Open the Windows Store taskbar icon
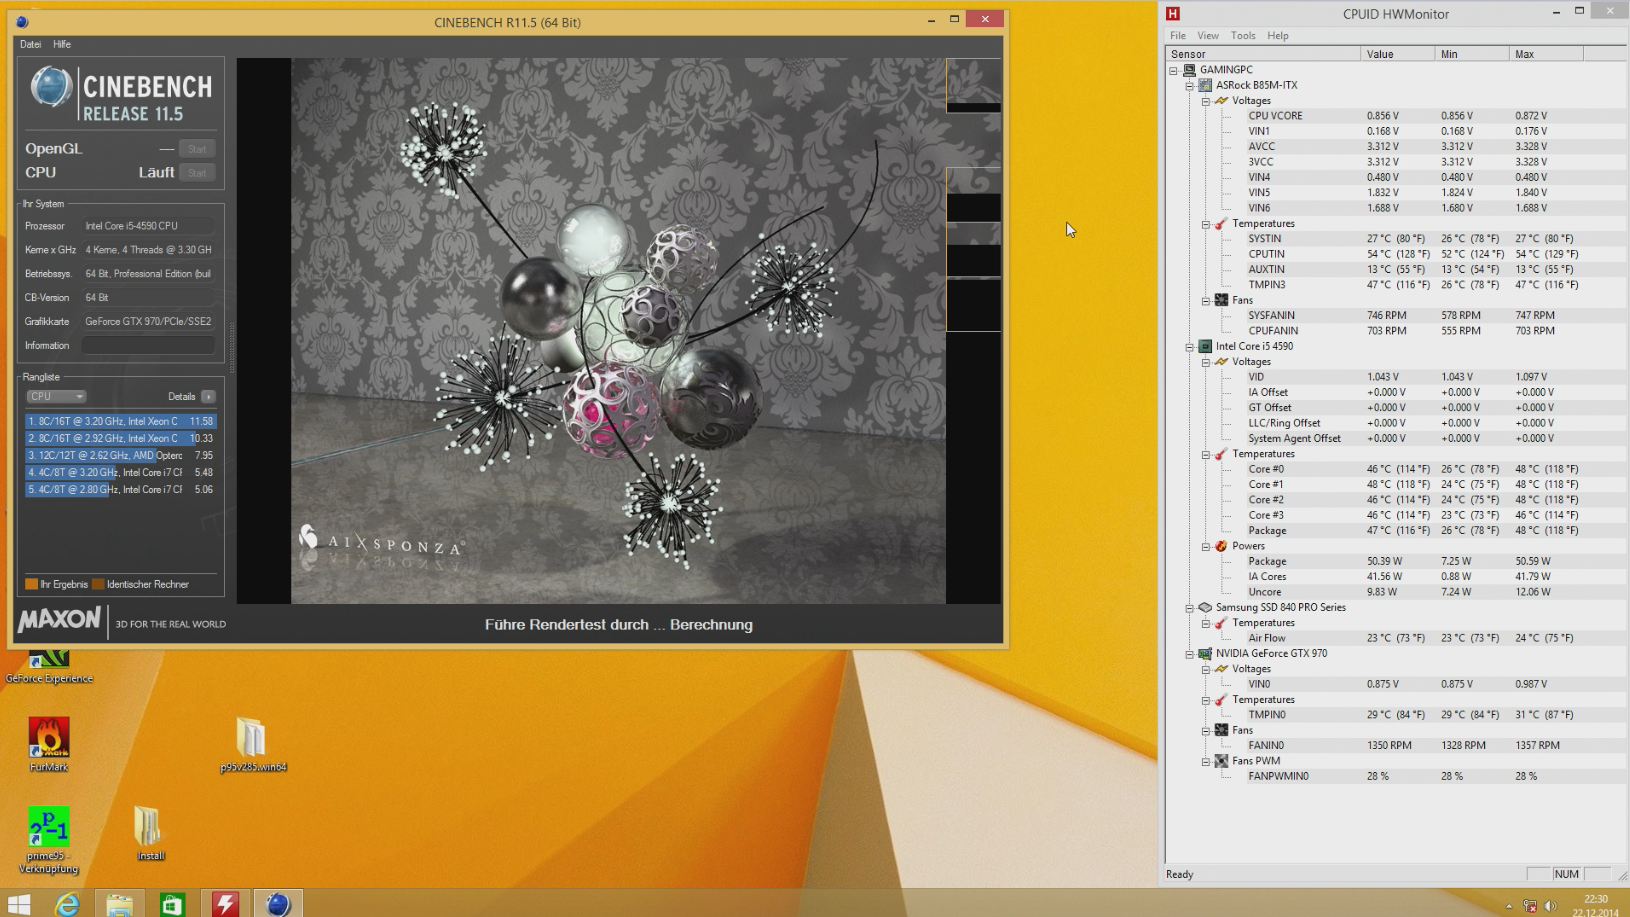The height and width of the screenshot is (917, 1630). [172, 904]
